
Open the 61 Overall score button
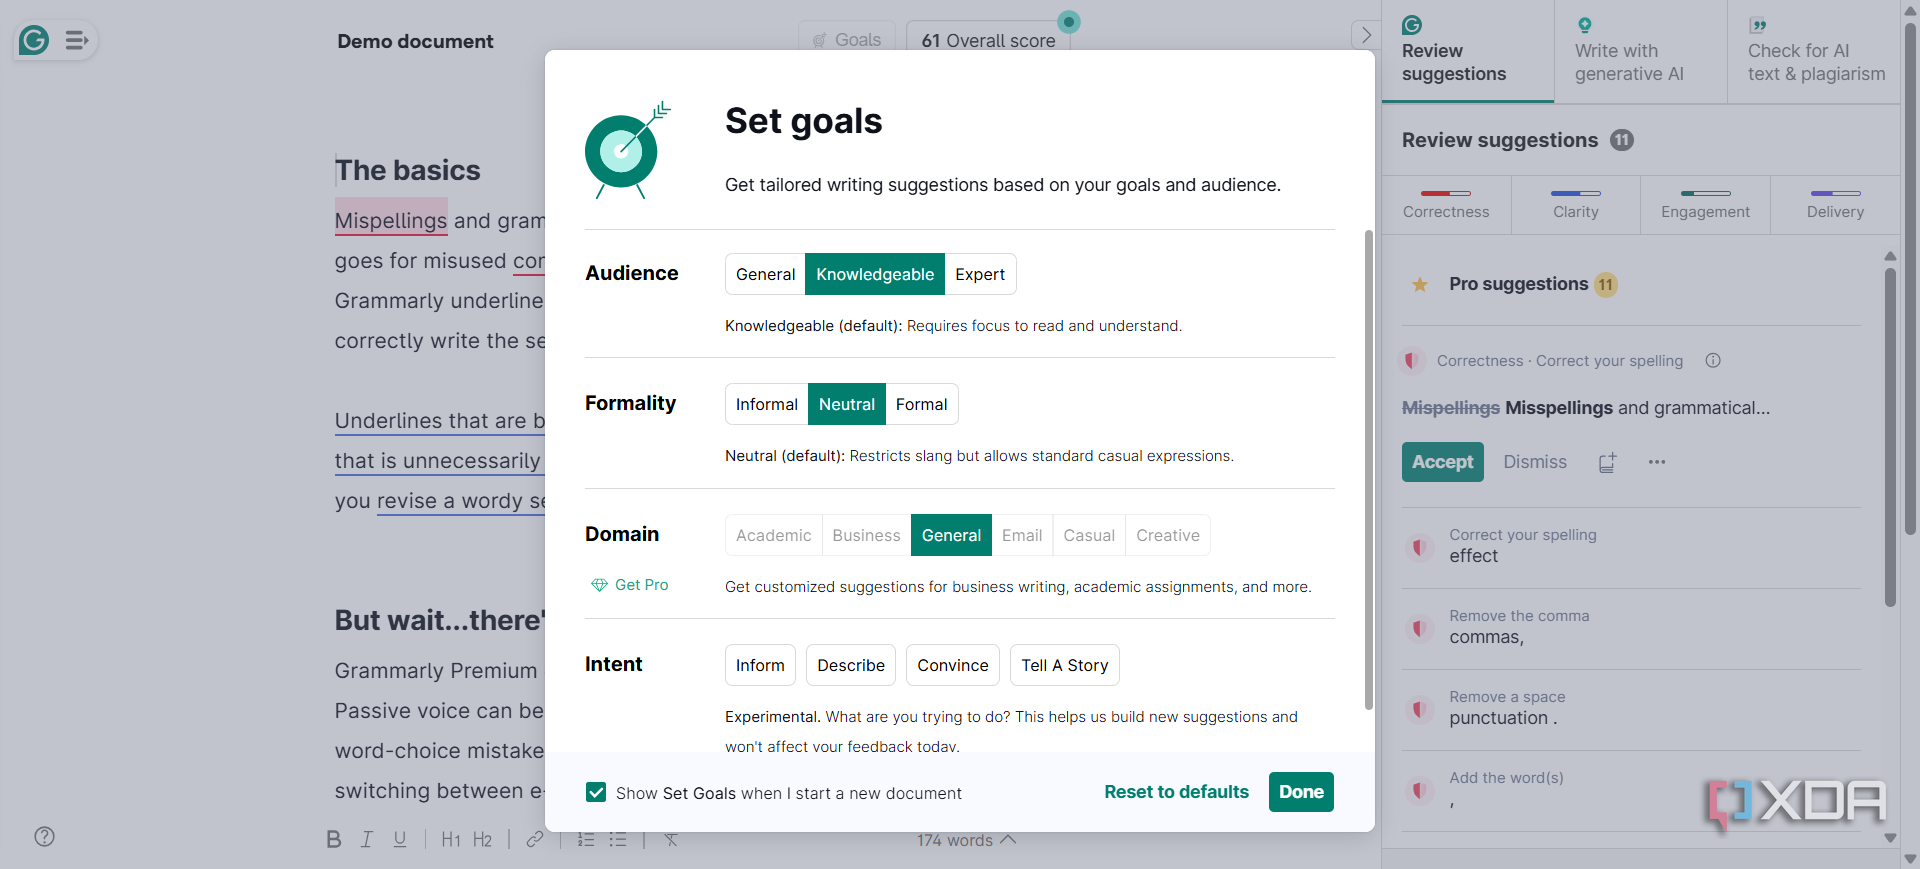(x=988, y=38)
